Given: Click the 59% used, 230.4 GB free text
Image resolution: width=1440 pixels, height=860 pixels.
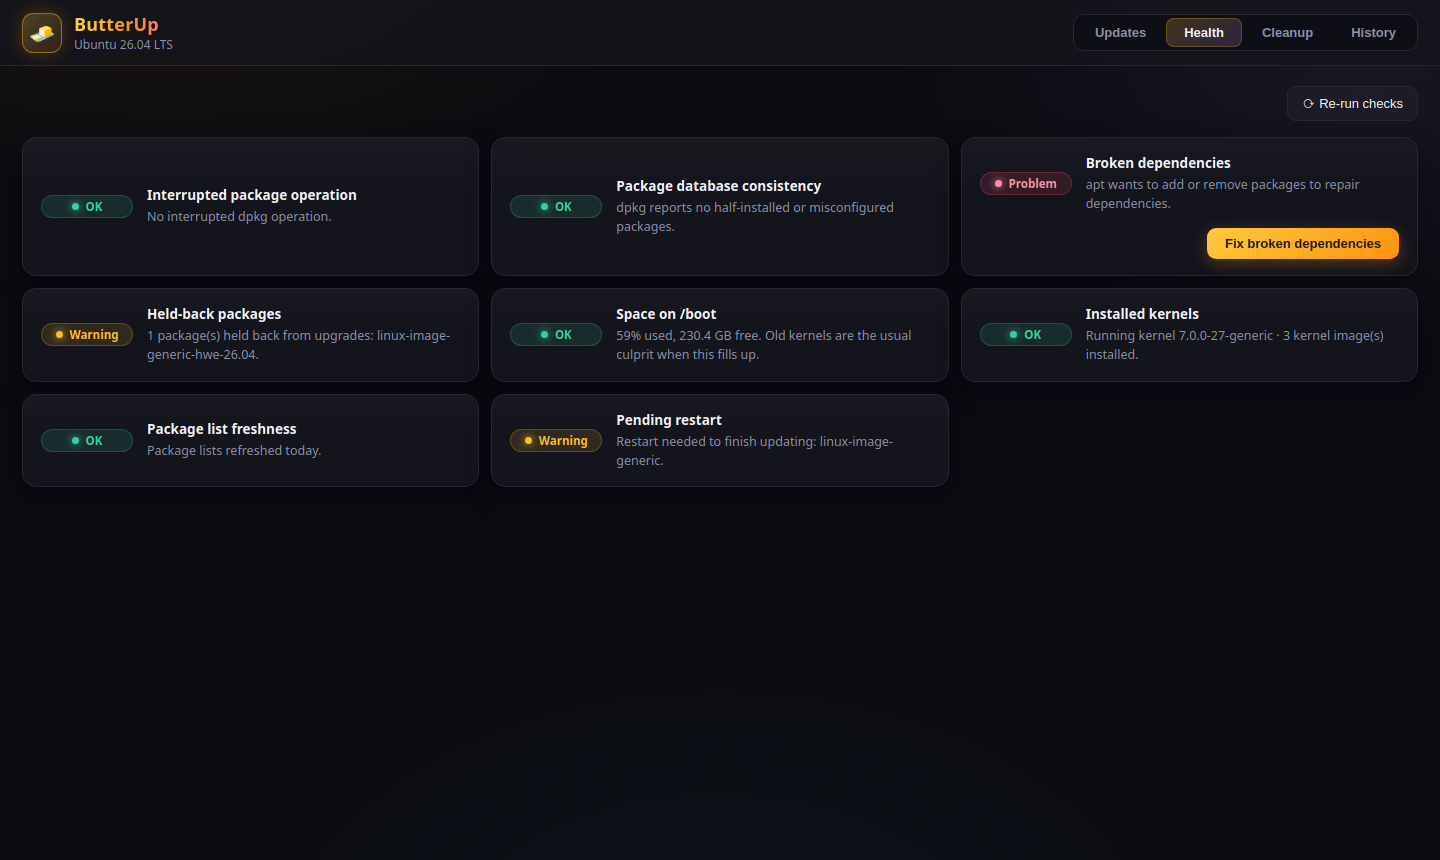Looking at the screenshot, I should (764, 345).
